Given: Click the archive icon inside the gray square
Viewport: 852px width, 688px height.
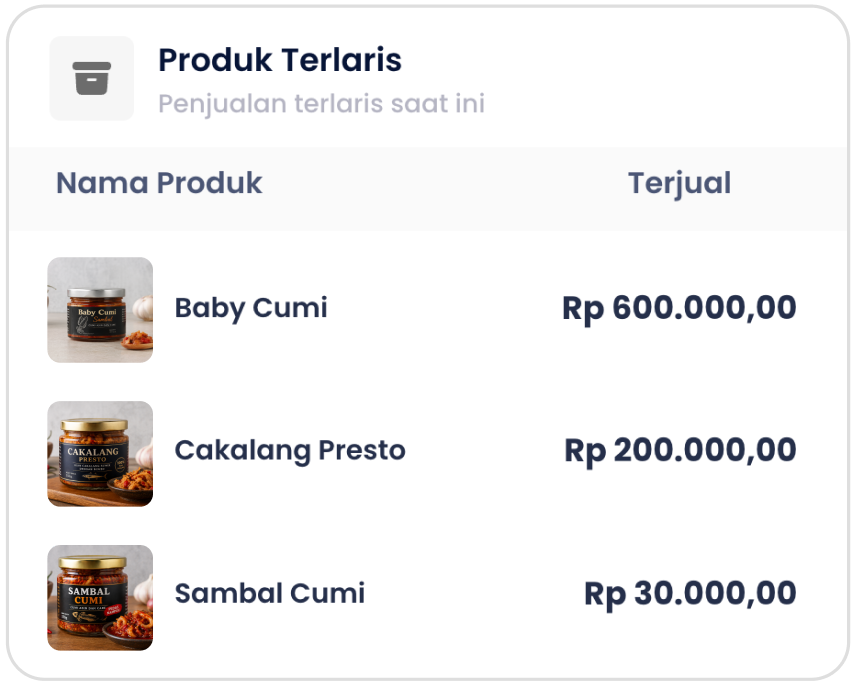Looking at the screenshot, I should point(91,77).
